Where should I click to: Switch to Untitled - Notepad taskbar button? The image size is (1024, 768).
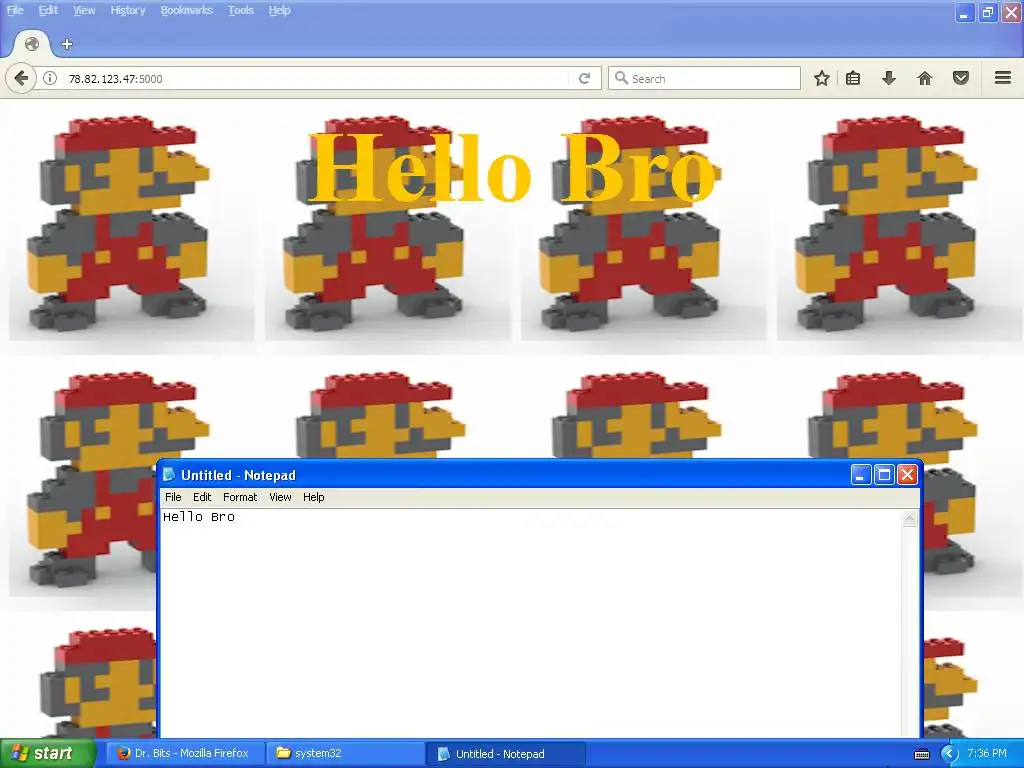tap(505, 754)
